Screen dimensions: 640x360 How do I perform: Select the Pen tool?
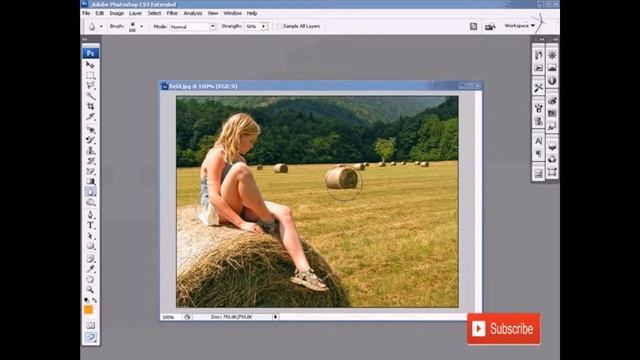[90, 215]
